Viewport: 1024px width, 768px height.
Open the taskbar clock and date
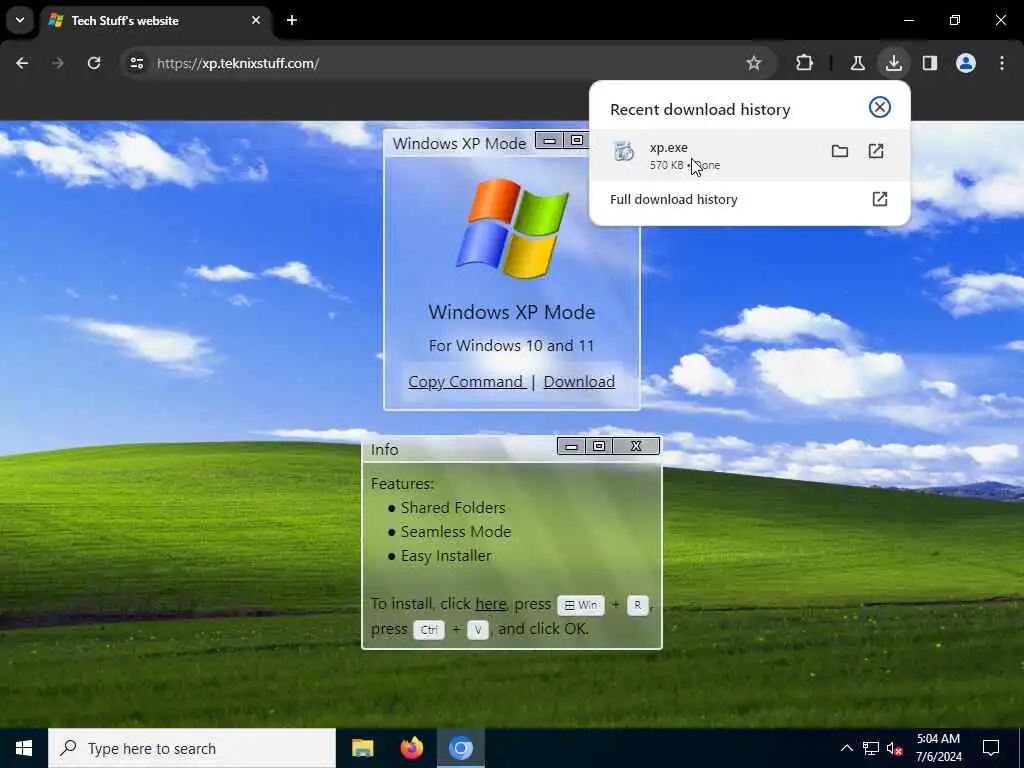[938, 748]
